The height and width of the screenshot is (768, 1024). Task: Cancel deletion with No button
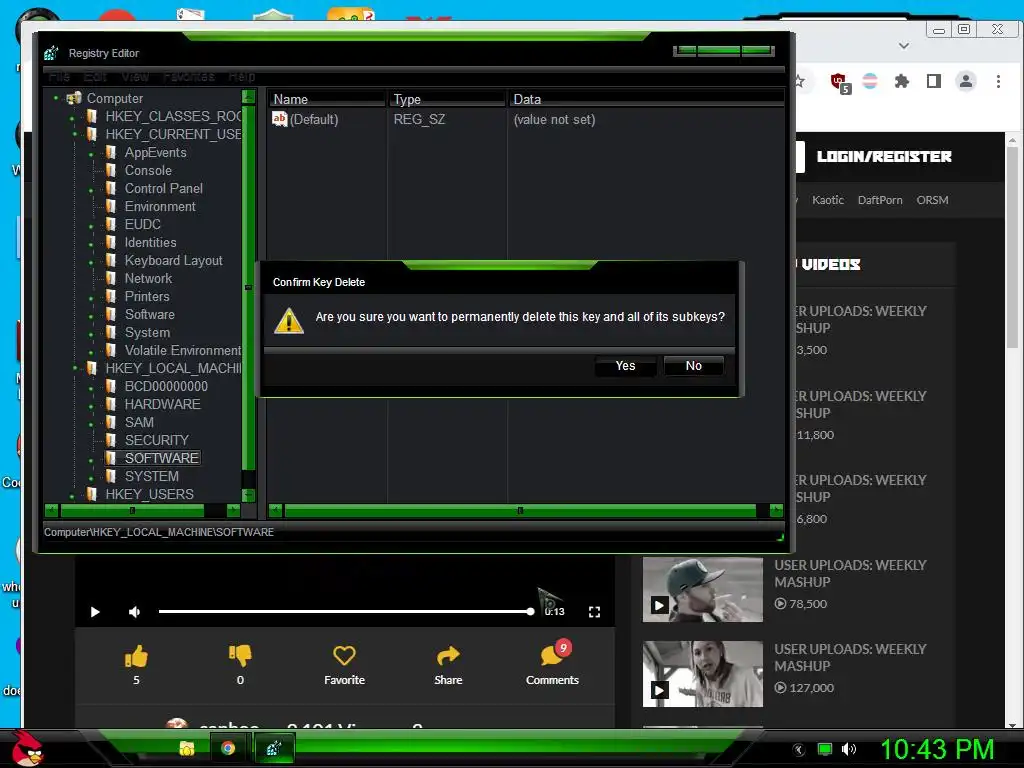coord(694,366)
